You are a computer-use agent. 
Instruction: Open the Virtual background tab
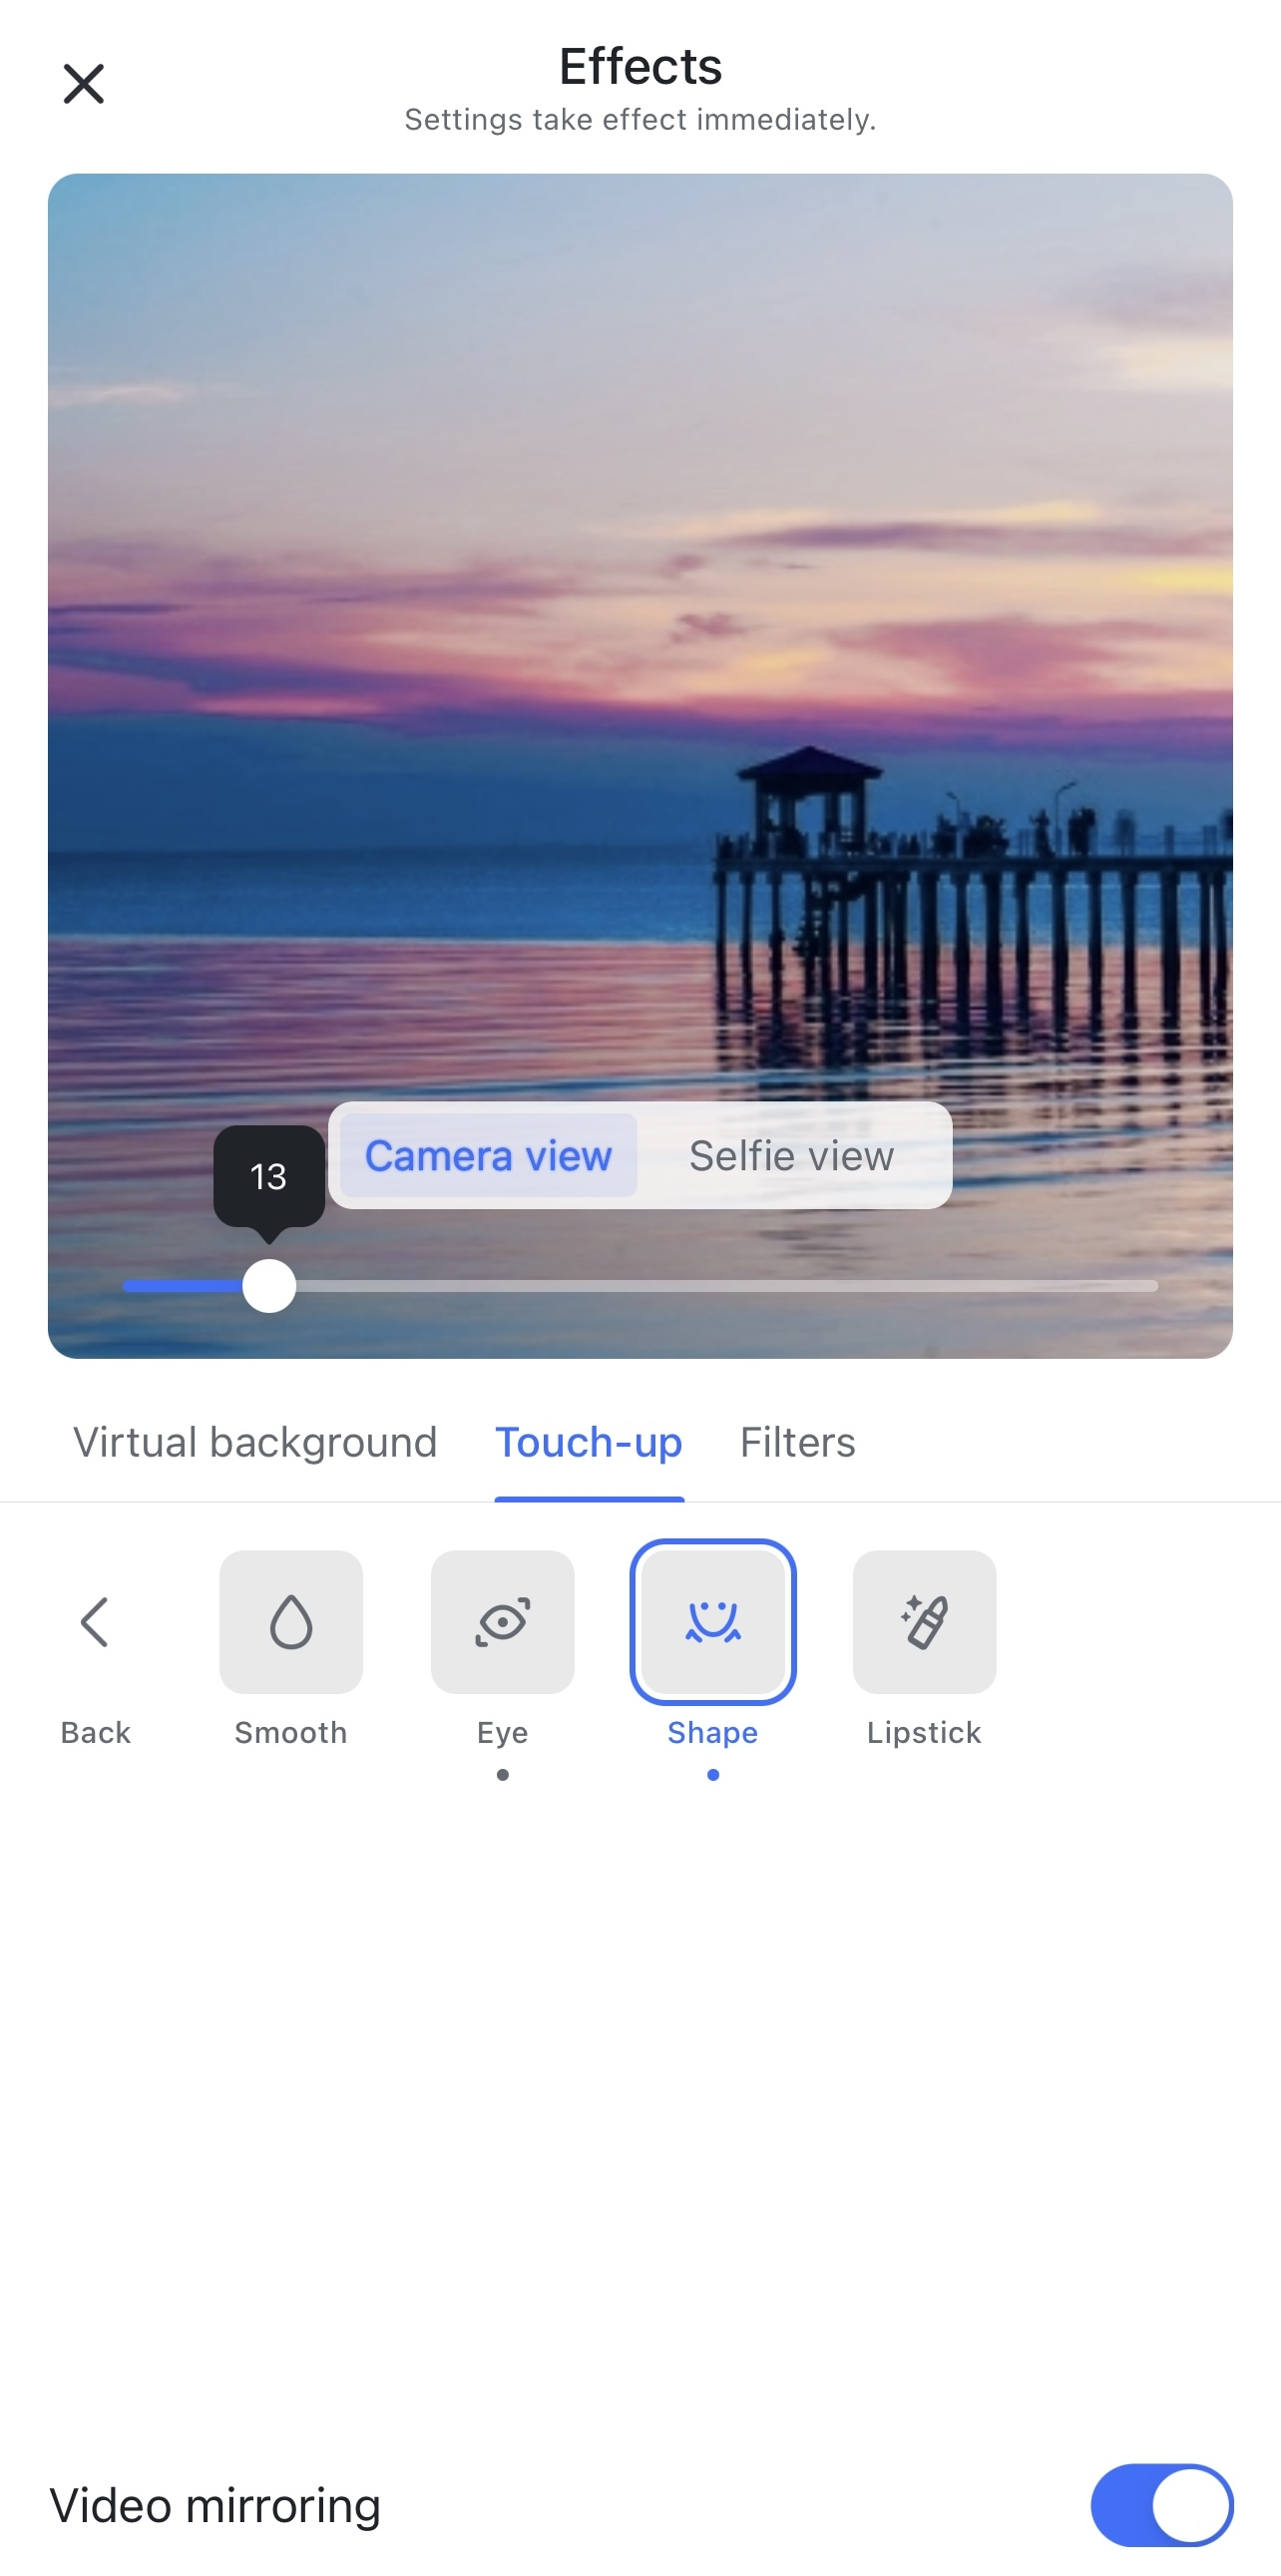pyautogui.click(x=255, y=1442)
